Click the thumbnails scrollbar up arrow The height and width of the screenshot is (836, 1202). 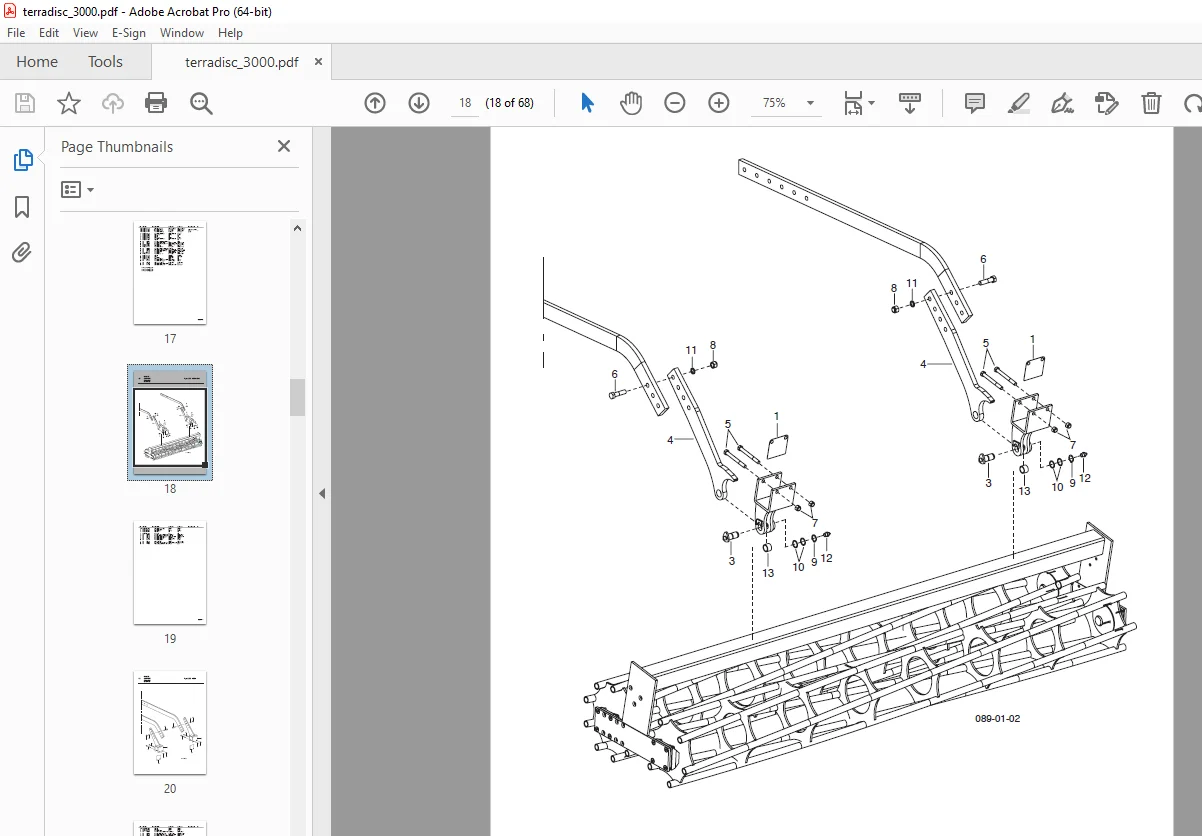coord(298,228)
